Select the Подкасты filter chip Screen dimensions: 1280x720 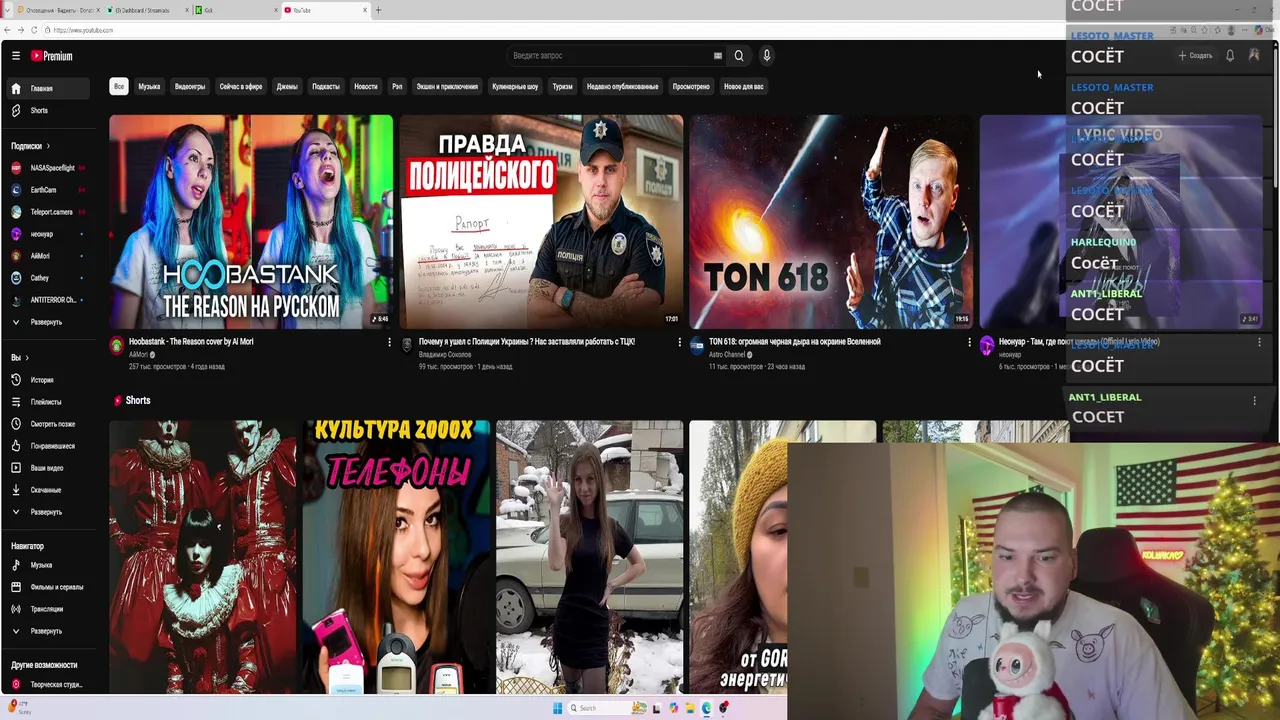point(326,87)
